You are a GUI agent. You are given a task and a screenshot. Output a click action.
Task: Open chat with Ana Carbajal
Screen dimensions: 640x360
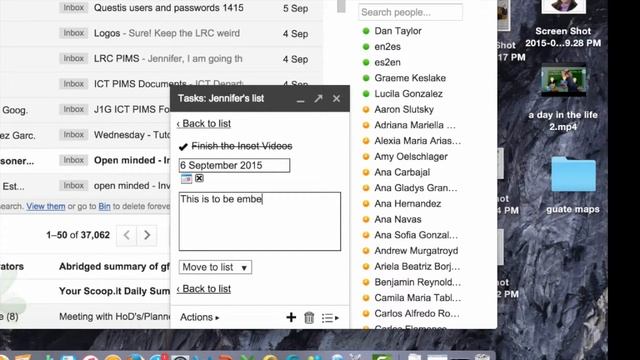[402, 172]
